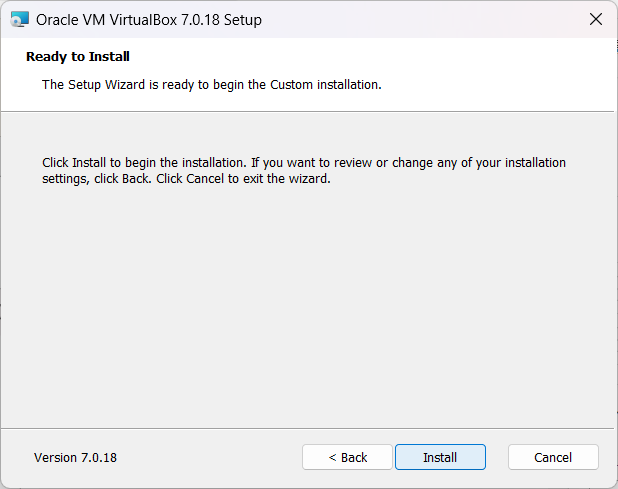Close the VirtualBox Setup window with X
The height and width of the screenshot is (489, 618).
click(x=596, y=19)
